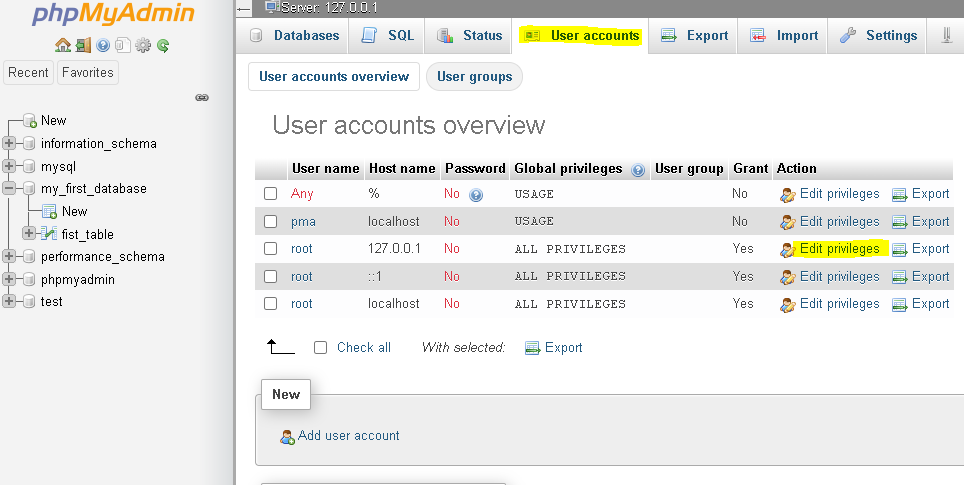Expand the fist_table tree node
964x485 pixels.
click(x=28, y=234)
